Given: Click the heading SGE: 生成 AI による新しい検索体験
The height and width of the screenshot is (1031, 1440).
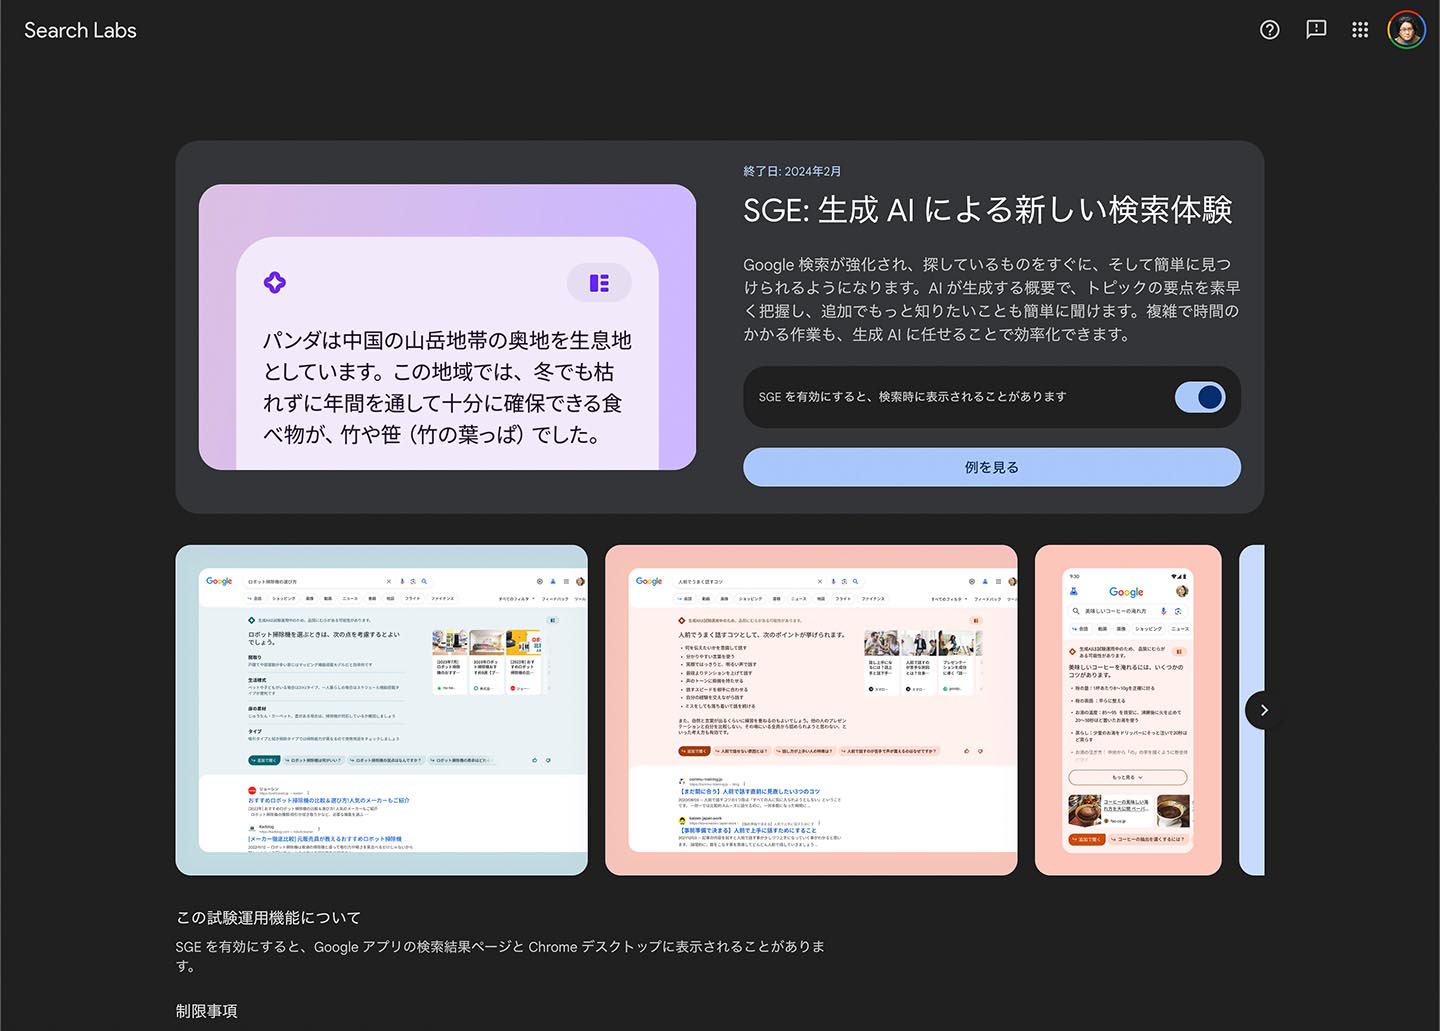Looking at the screenshot, I should pos(987,210).
